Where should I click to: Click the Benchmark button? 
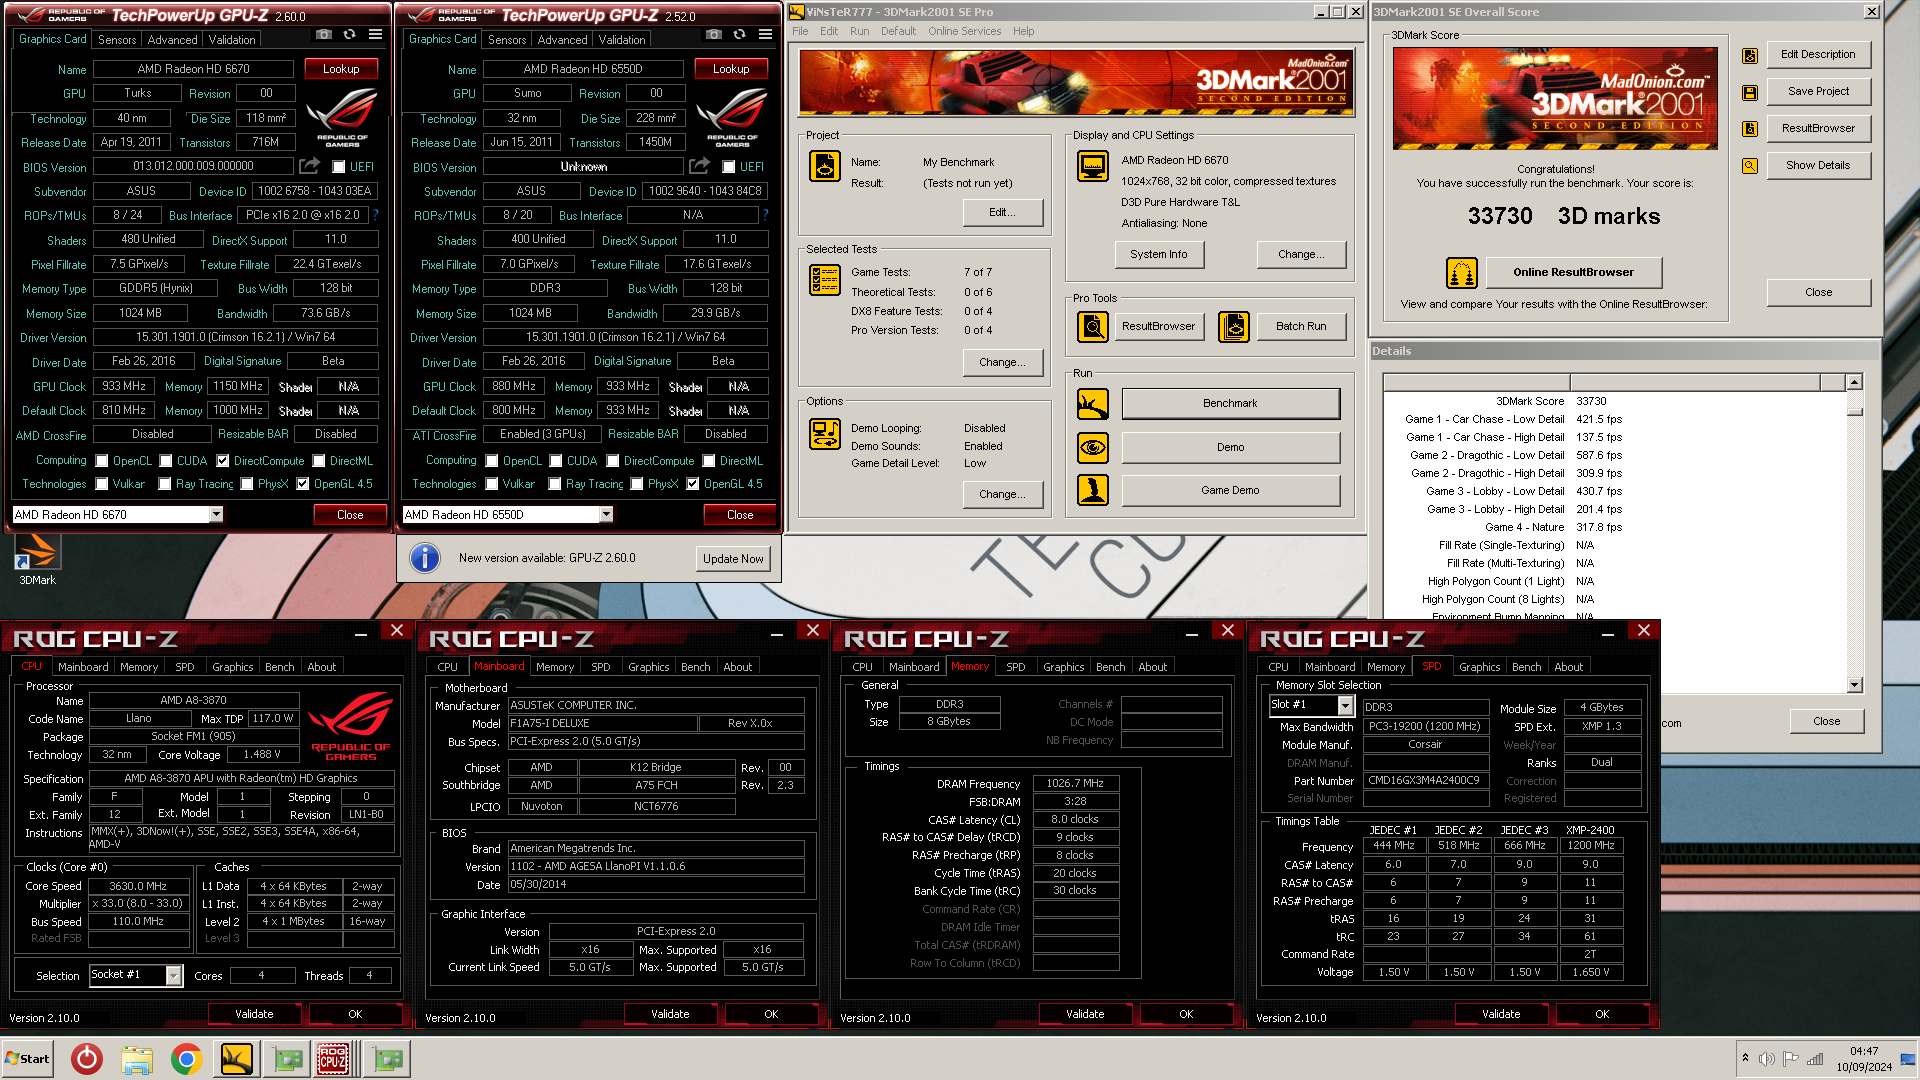(x=1230, y=404)
